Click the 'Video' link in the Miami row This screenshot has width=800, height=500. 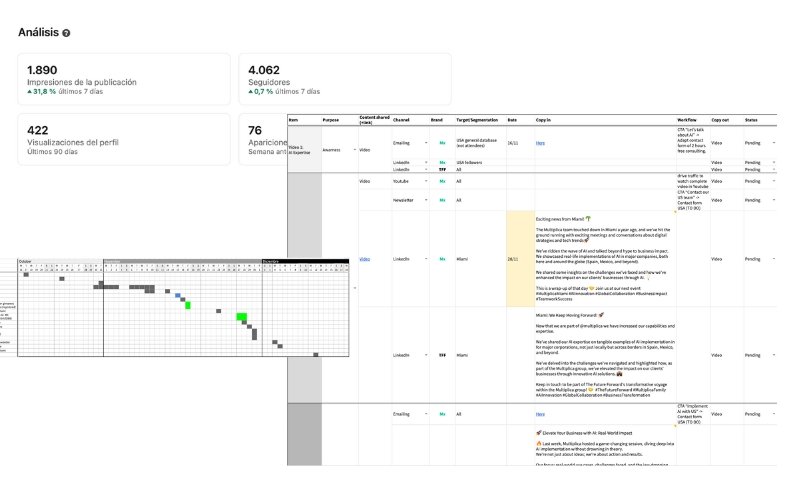point(364,258)
